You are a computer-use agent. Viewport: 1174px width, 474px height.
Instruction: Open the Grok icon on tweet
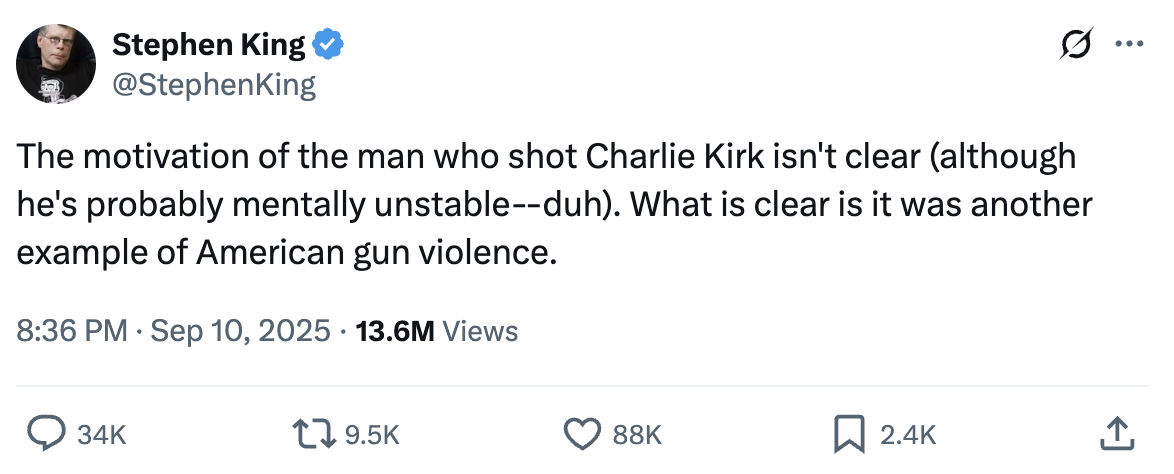1079,47
